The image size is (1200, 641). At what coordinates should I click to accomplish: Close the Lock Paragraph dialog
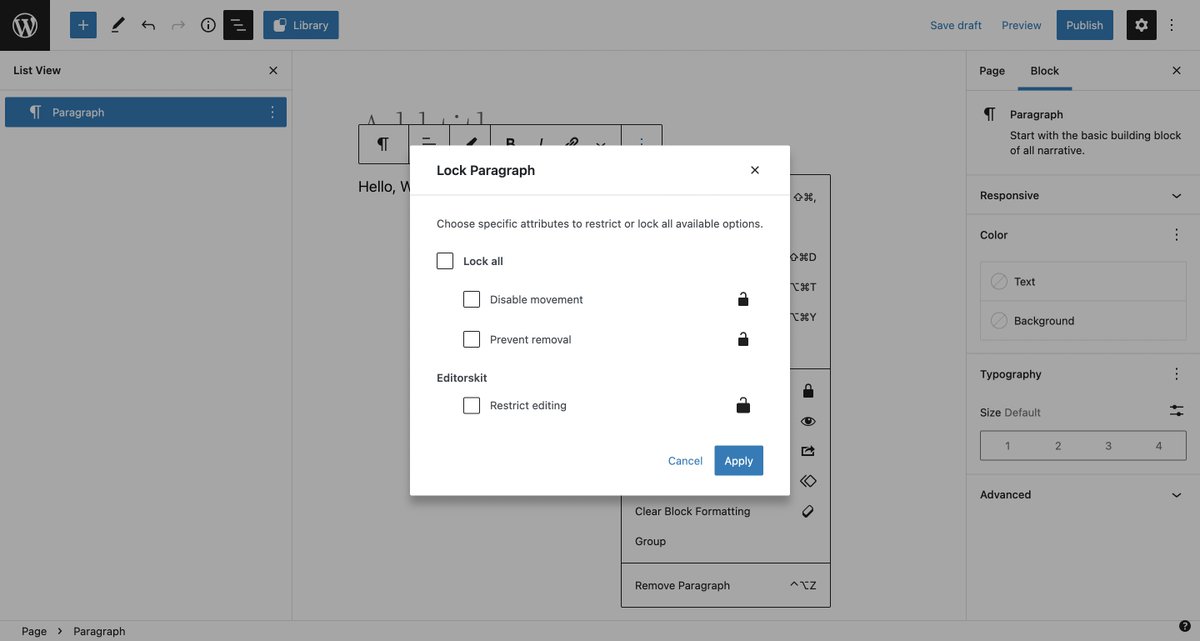(755, 170)
